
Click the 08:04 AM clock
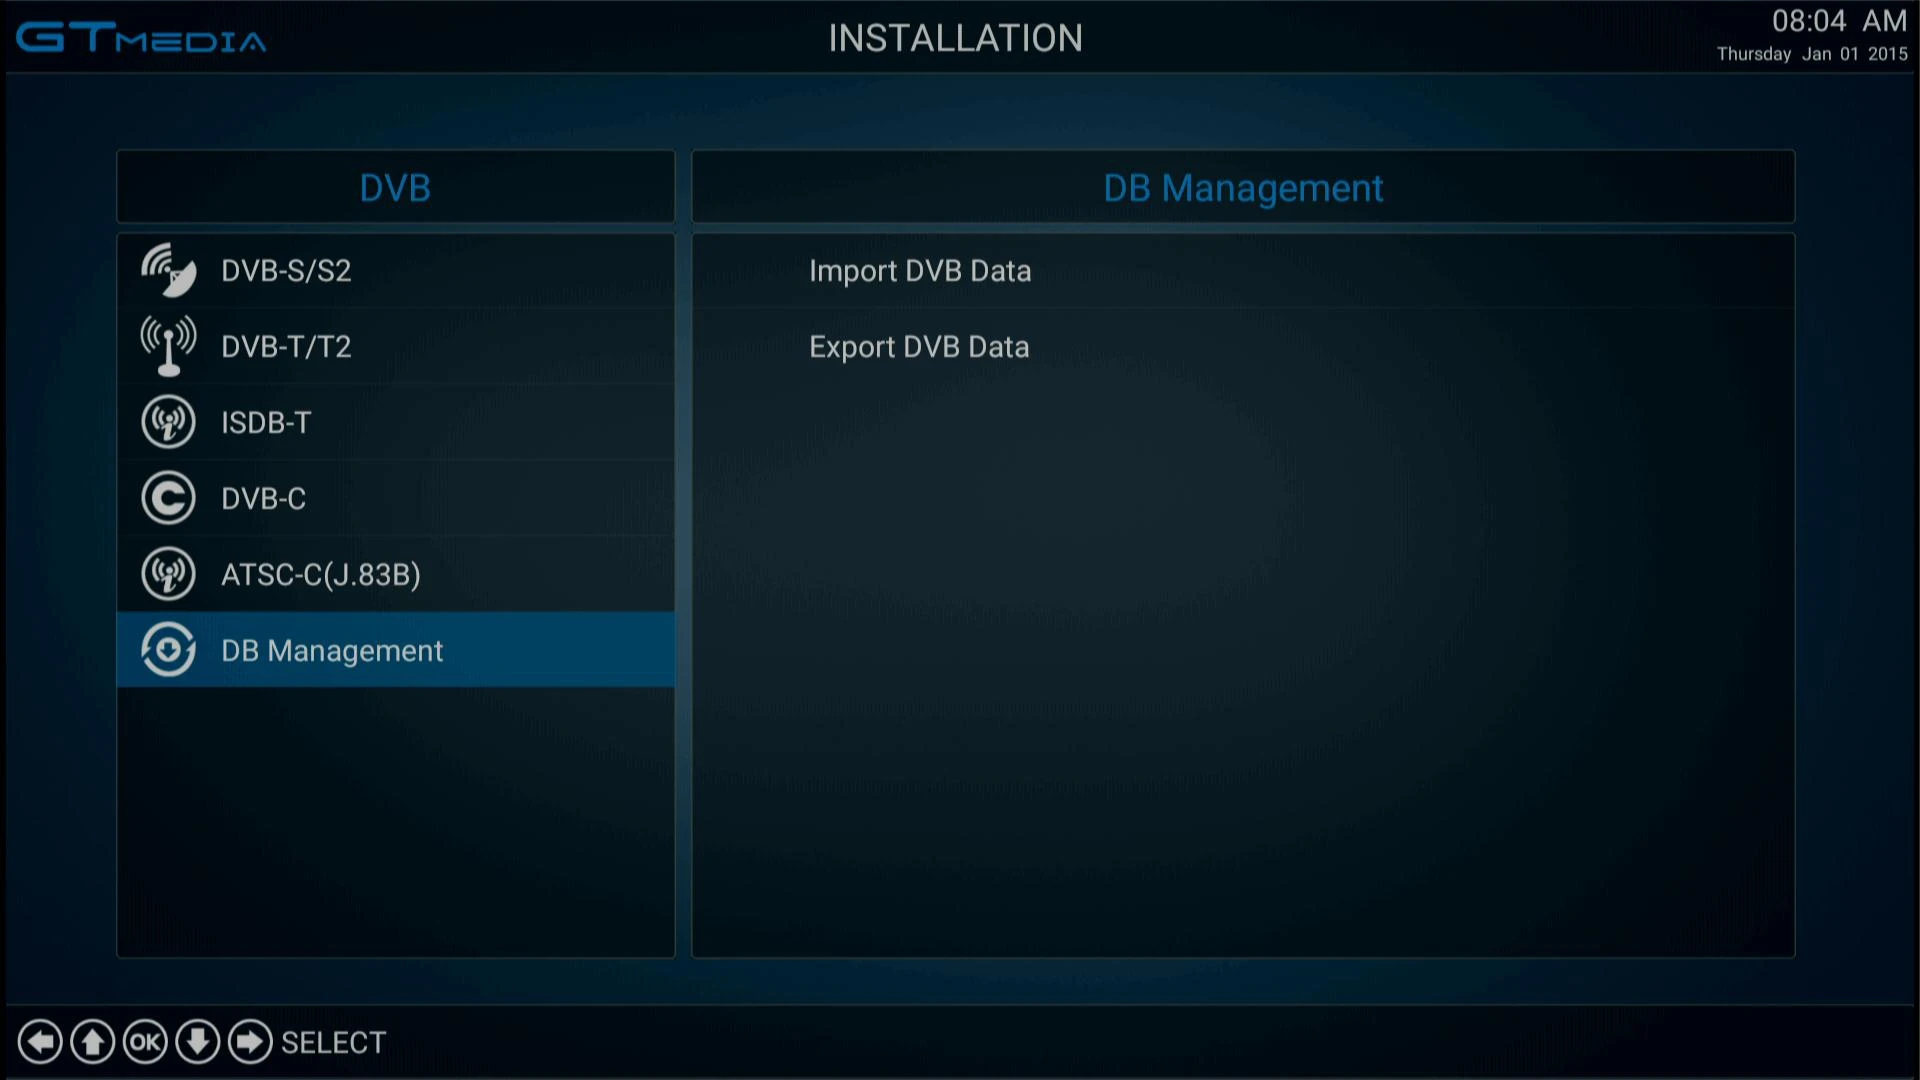point(1839,21)
